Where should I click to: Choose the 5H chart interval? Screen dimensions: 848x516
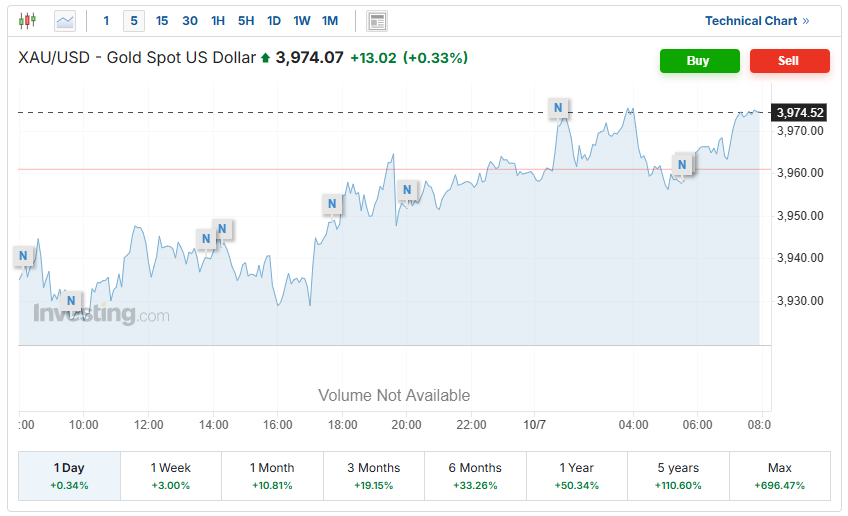pos(246,20)
